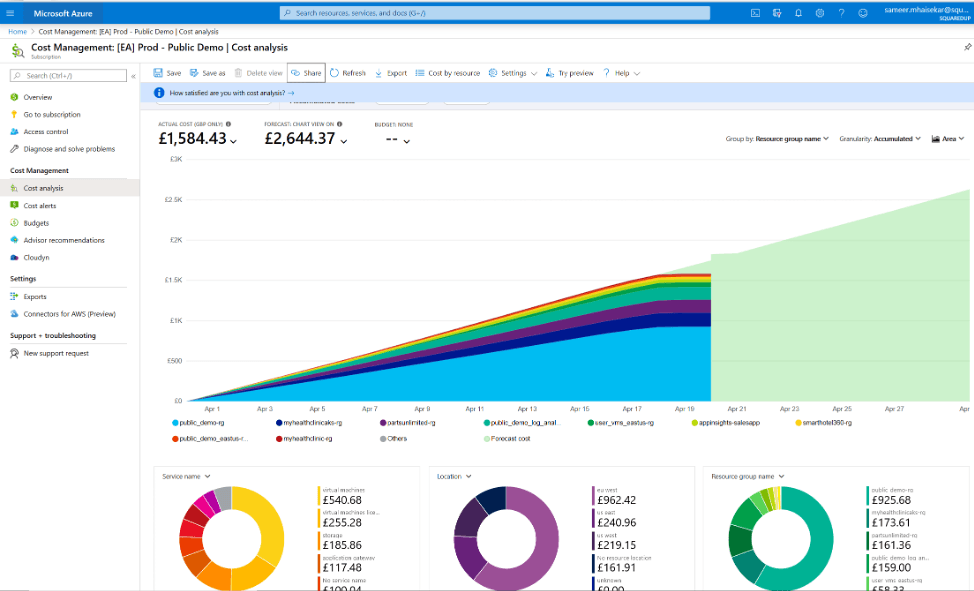Image resolution: width=974 pixels, height=591 pixels.
Task: Expand the actual cost £1,584.43 chevron
Action: 234,141
